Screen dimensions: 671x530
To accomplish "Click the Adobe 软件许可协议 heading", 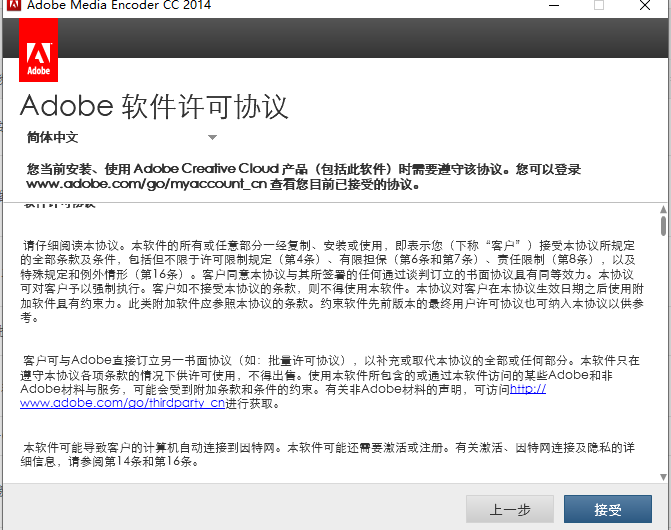I will point(154,106).
